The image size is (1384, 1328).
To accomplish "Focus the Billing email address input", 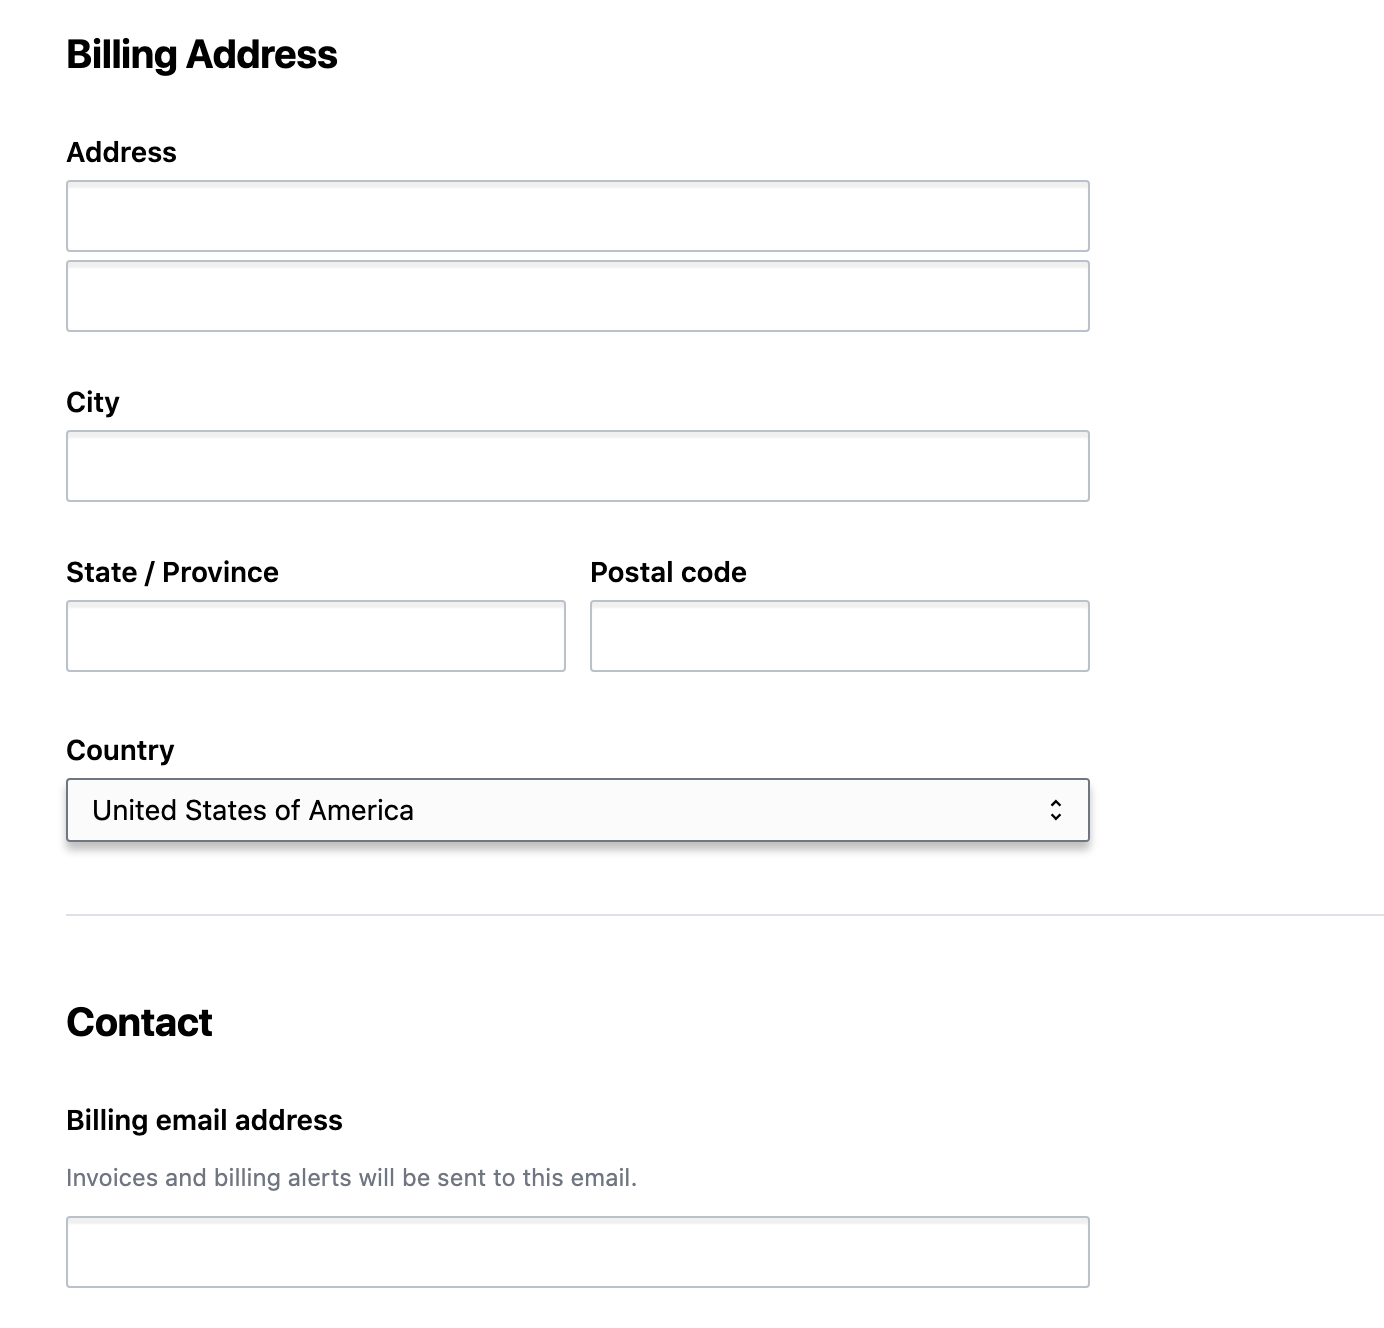I will tap(577, 1252).
